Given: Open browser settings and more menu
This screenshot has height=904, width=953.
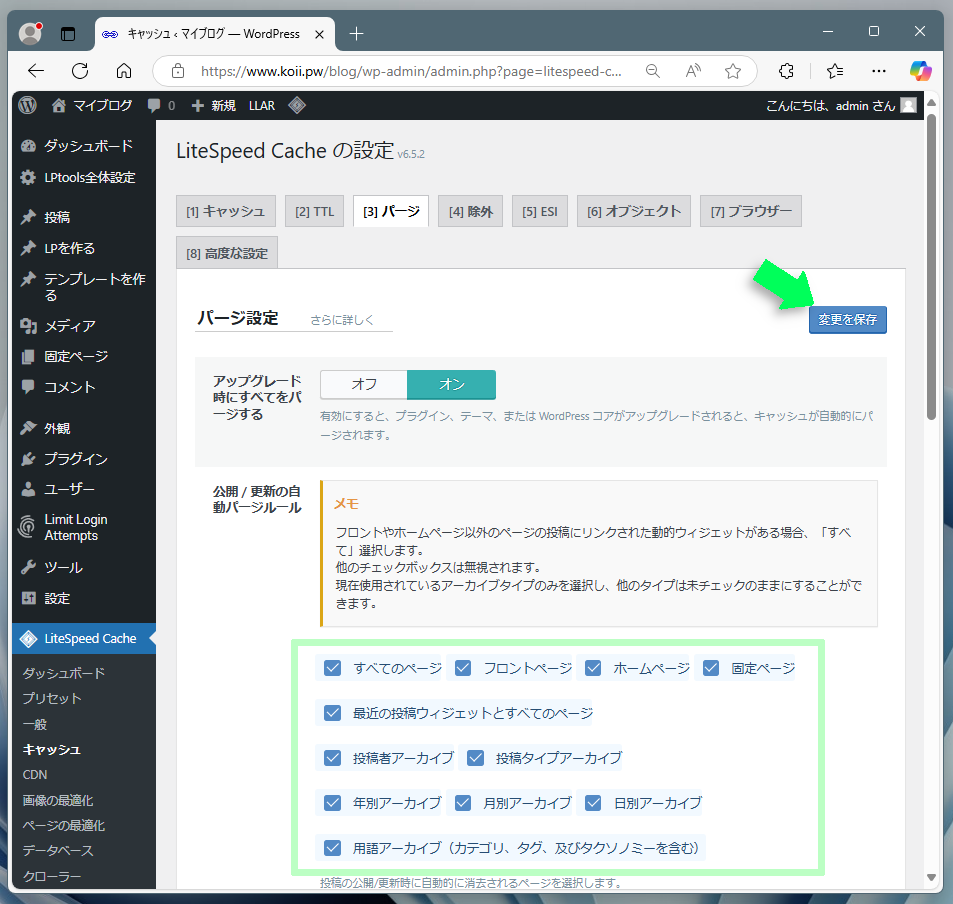Looking at the screenshot, I should click(879, 71).
